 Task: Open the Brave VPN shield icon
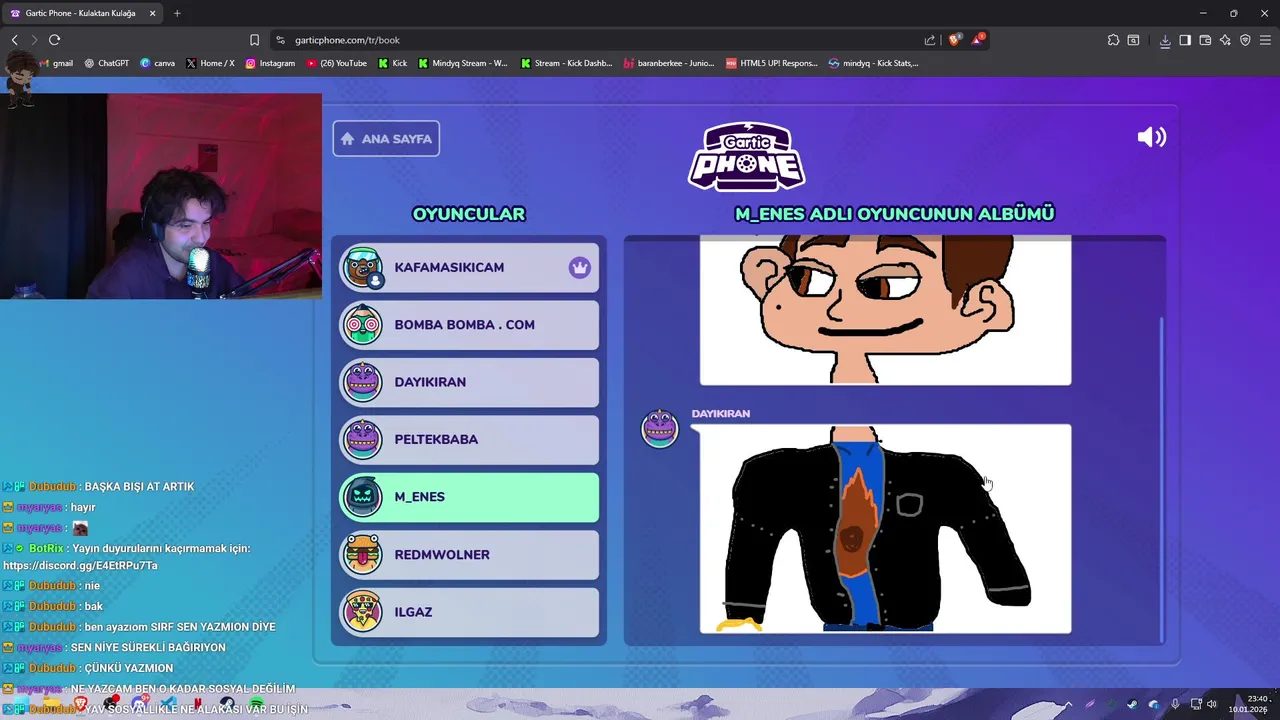pyautogui.click(x=1245, y=40)
